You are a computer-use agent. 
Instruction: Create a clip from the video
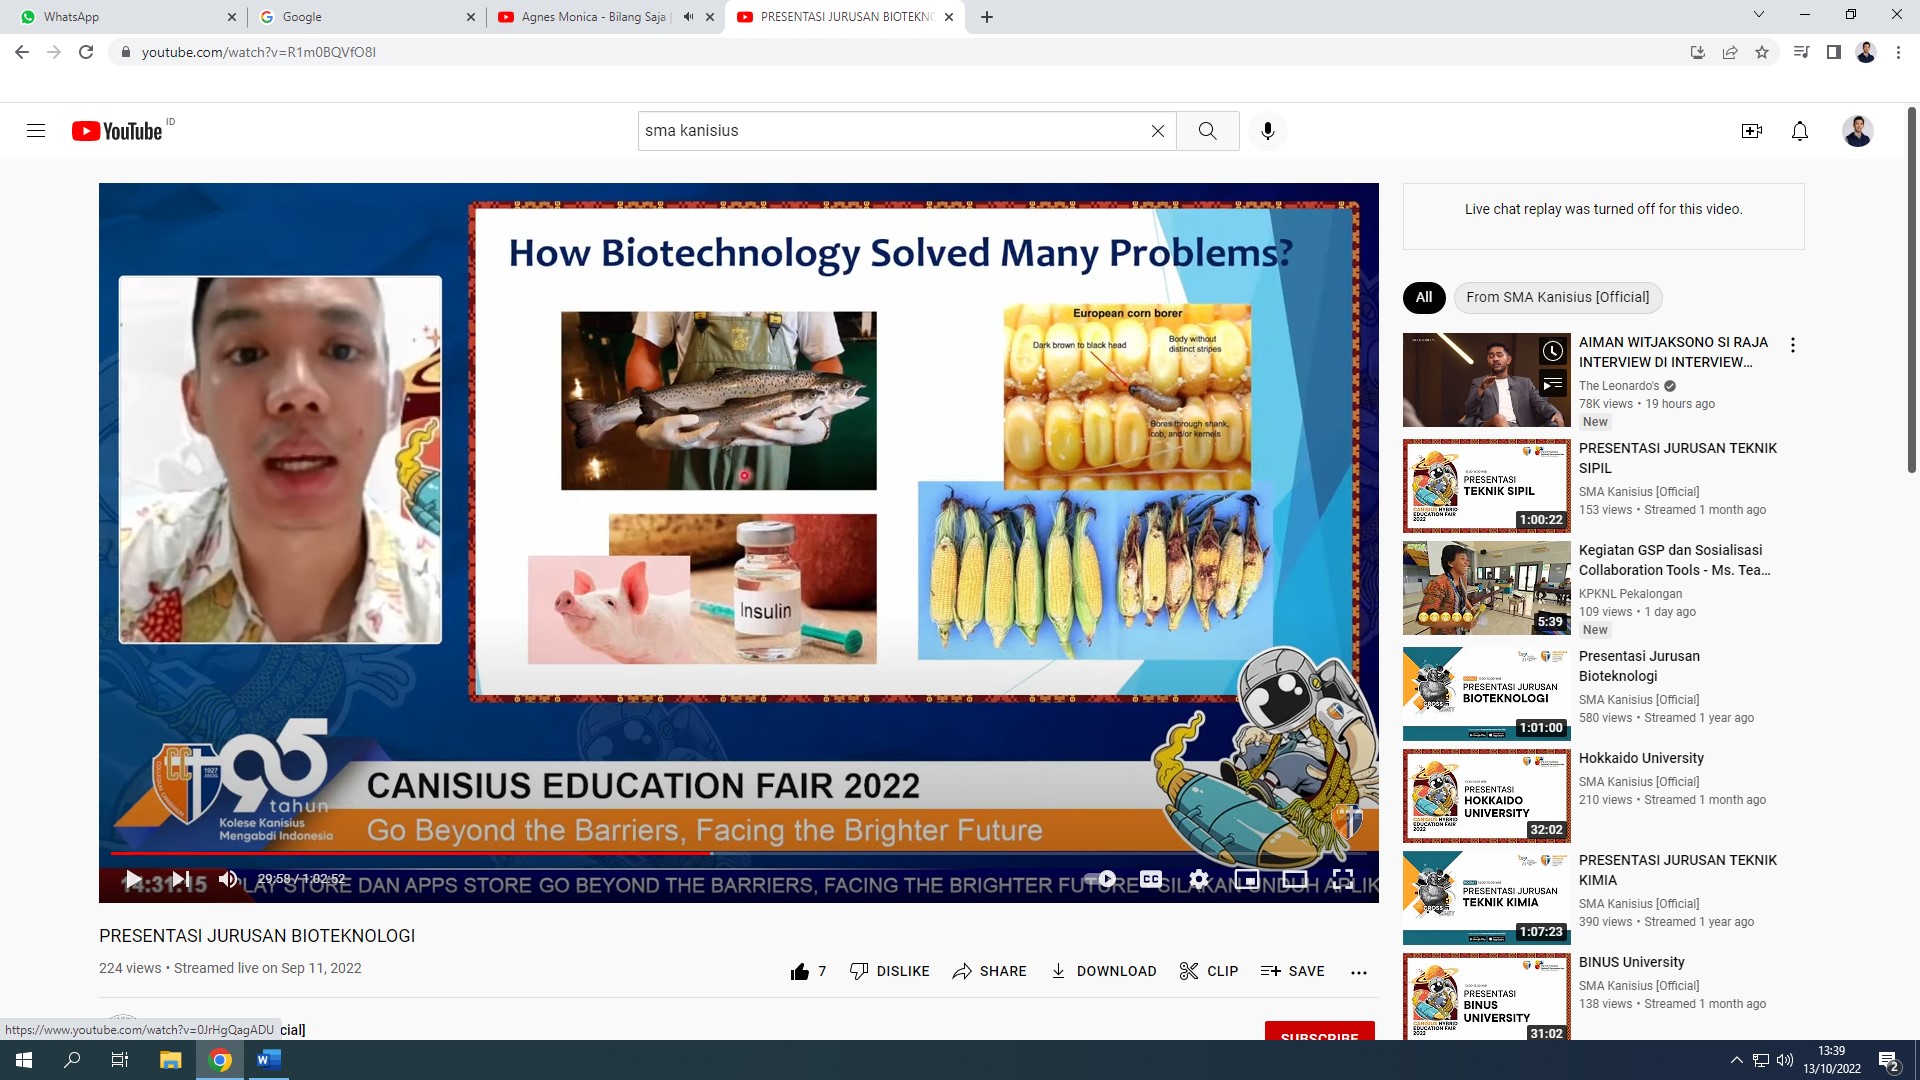point(1208,971)
